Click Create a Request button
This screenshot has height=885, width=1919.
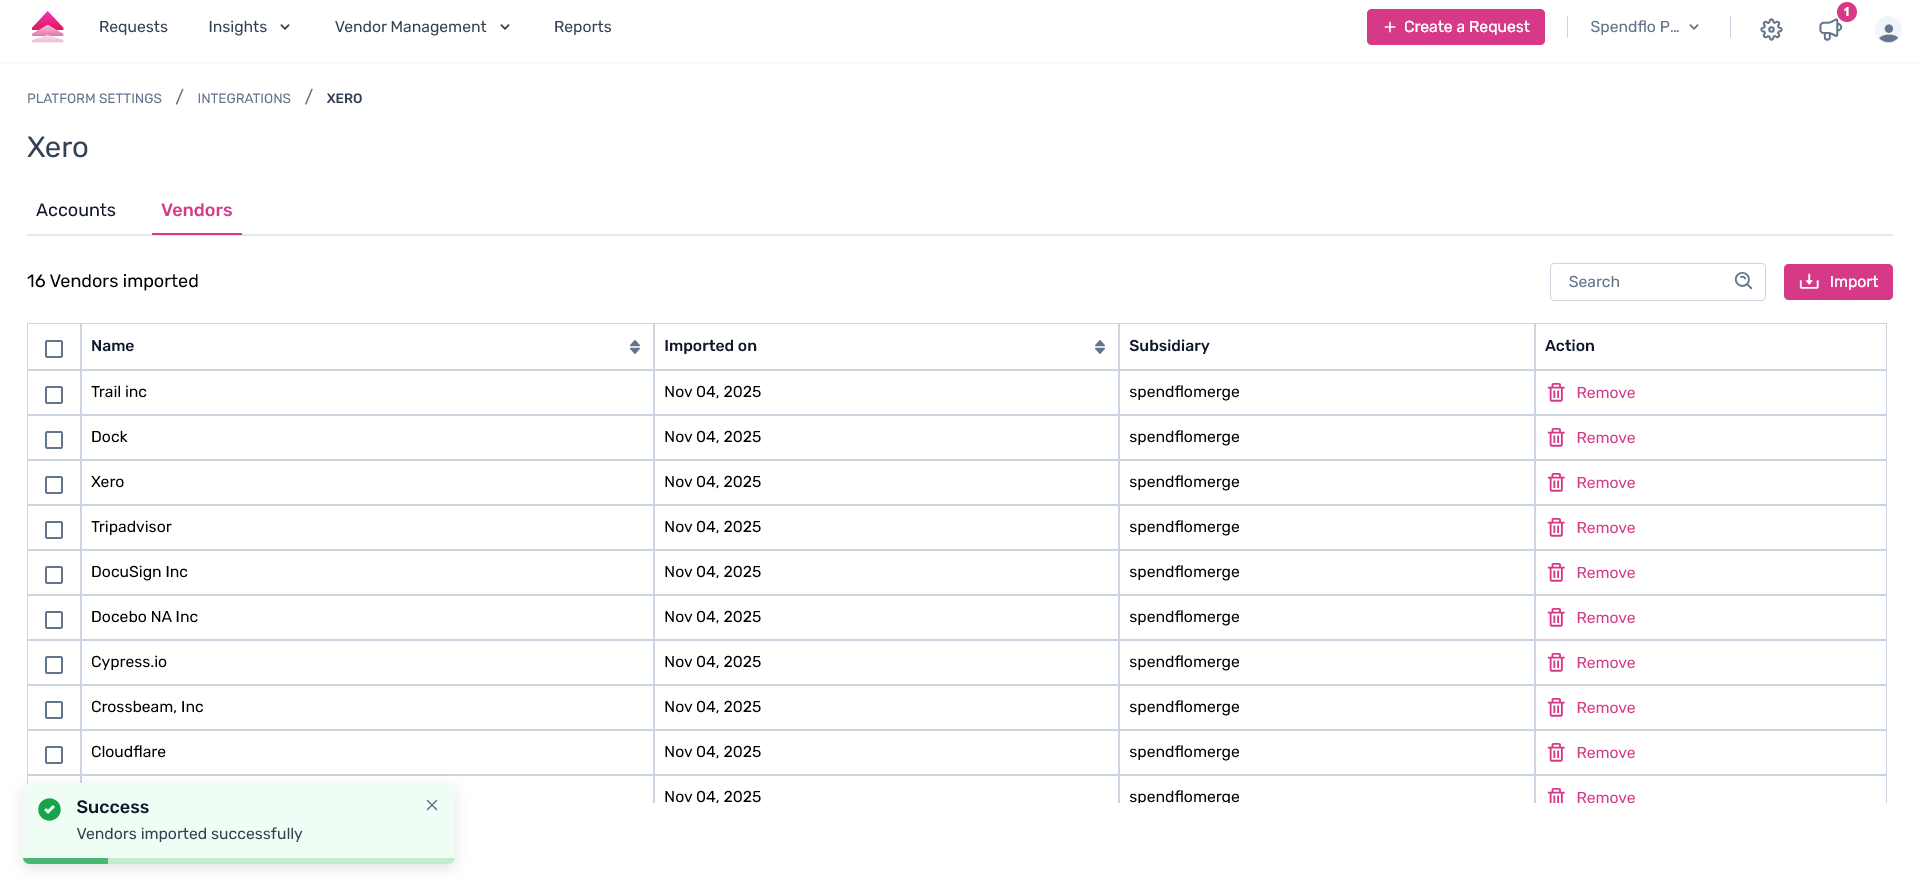click(1456, 27)
